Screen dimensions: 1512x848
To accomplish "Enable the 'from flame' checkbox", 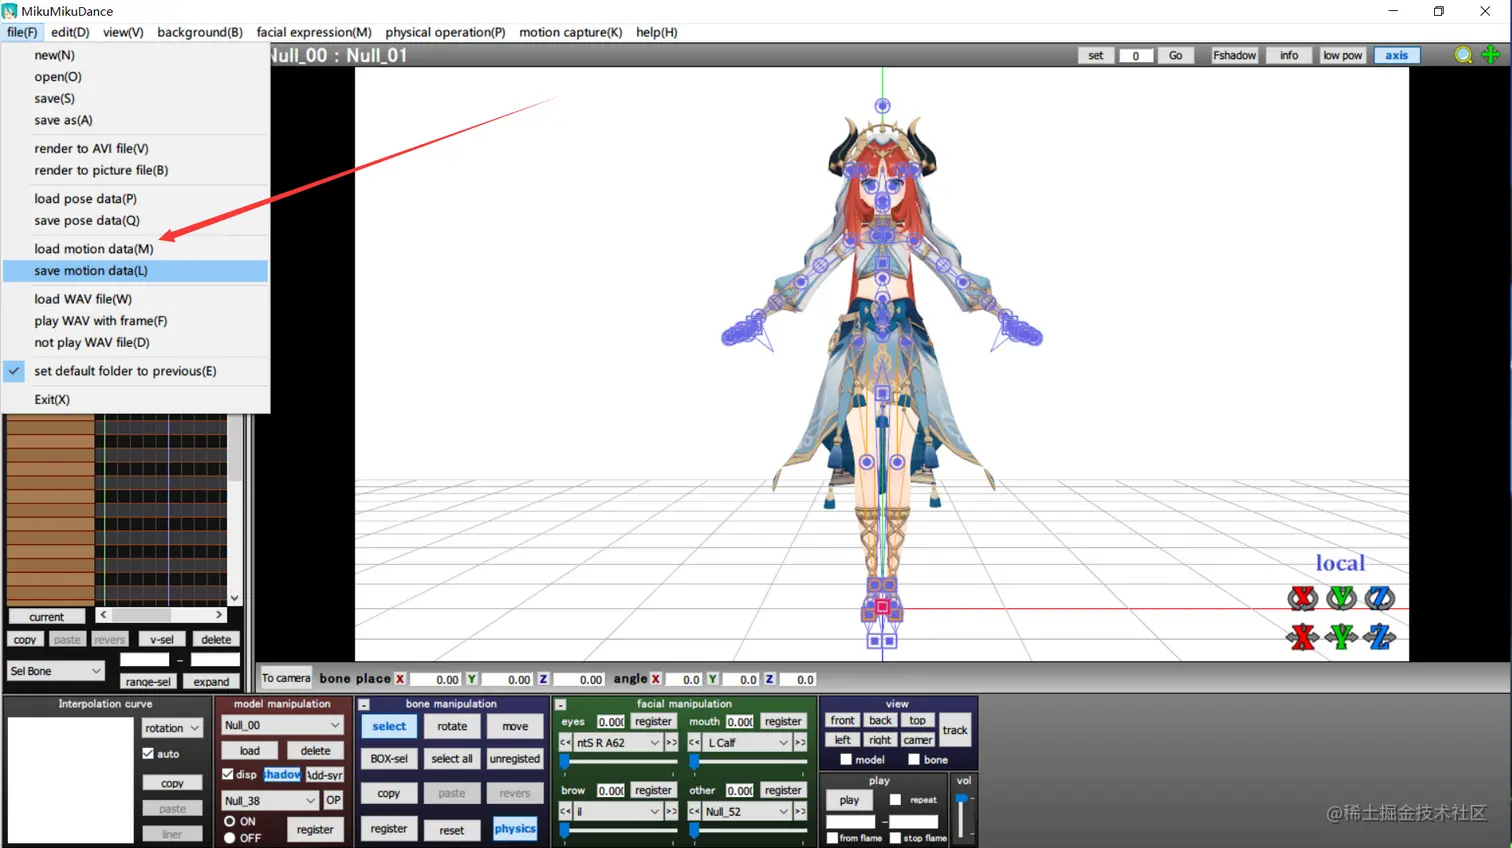I will (x=832, y=838).
